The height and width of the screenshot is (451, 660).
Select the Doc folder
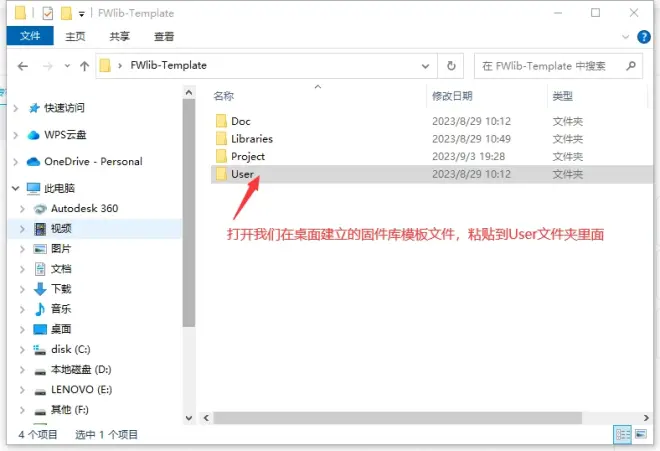point(431,121)
